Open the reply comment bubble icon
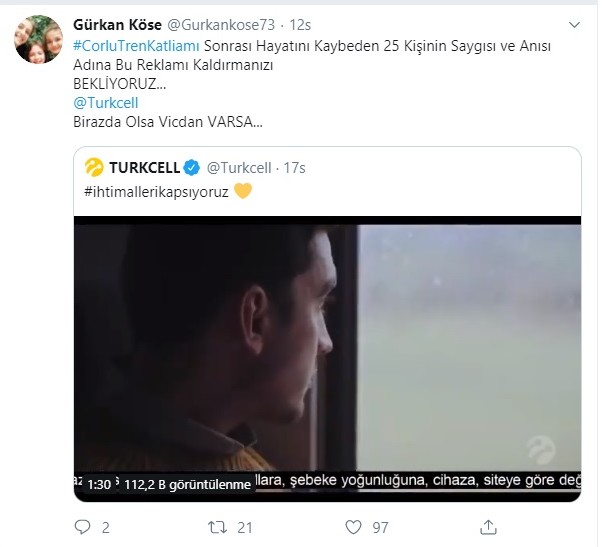Viewport: 608px width, 547px height. coord(82,527)
